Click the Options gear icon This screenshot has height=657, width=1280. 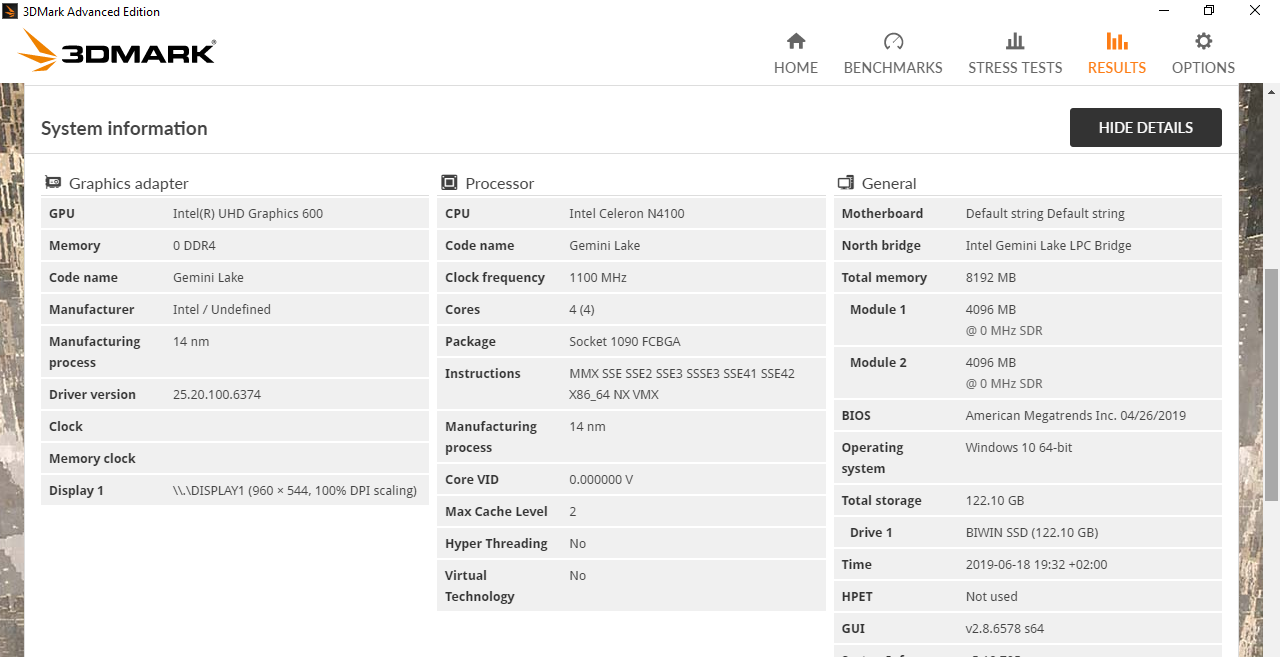[1204, 41]
